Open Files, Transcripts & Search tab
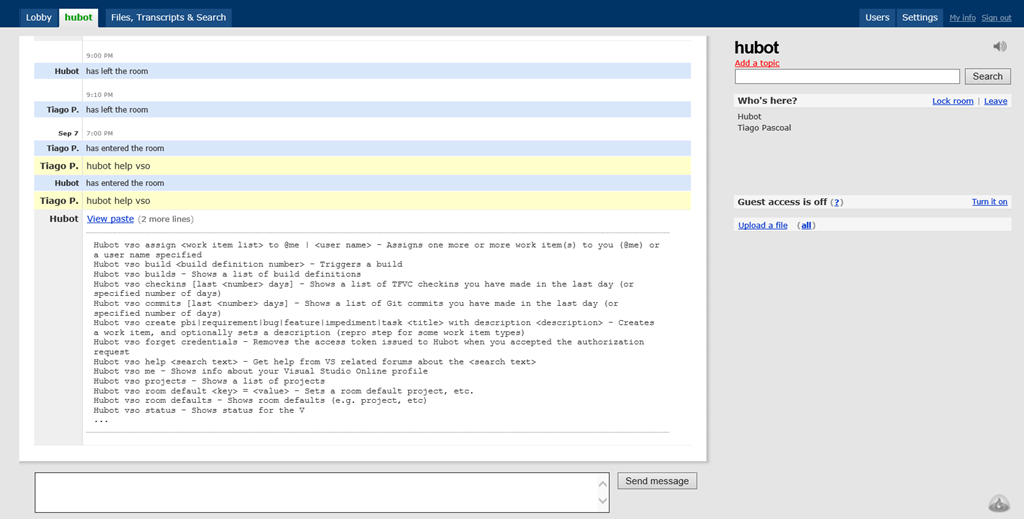The image size is (1024, 519). click(168, 17)
